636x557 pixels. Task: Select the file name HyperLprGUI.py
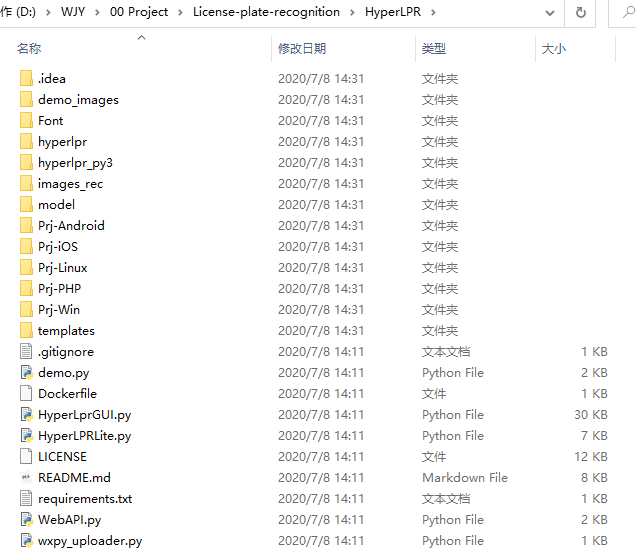tap(84, 415)
